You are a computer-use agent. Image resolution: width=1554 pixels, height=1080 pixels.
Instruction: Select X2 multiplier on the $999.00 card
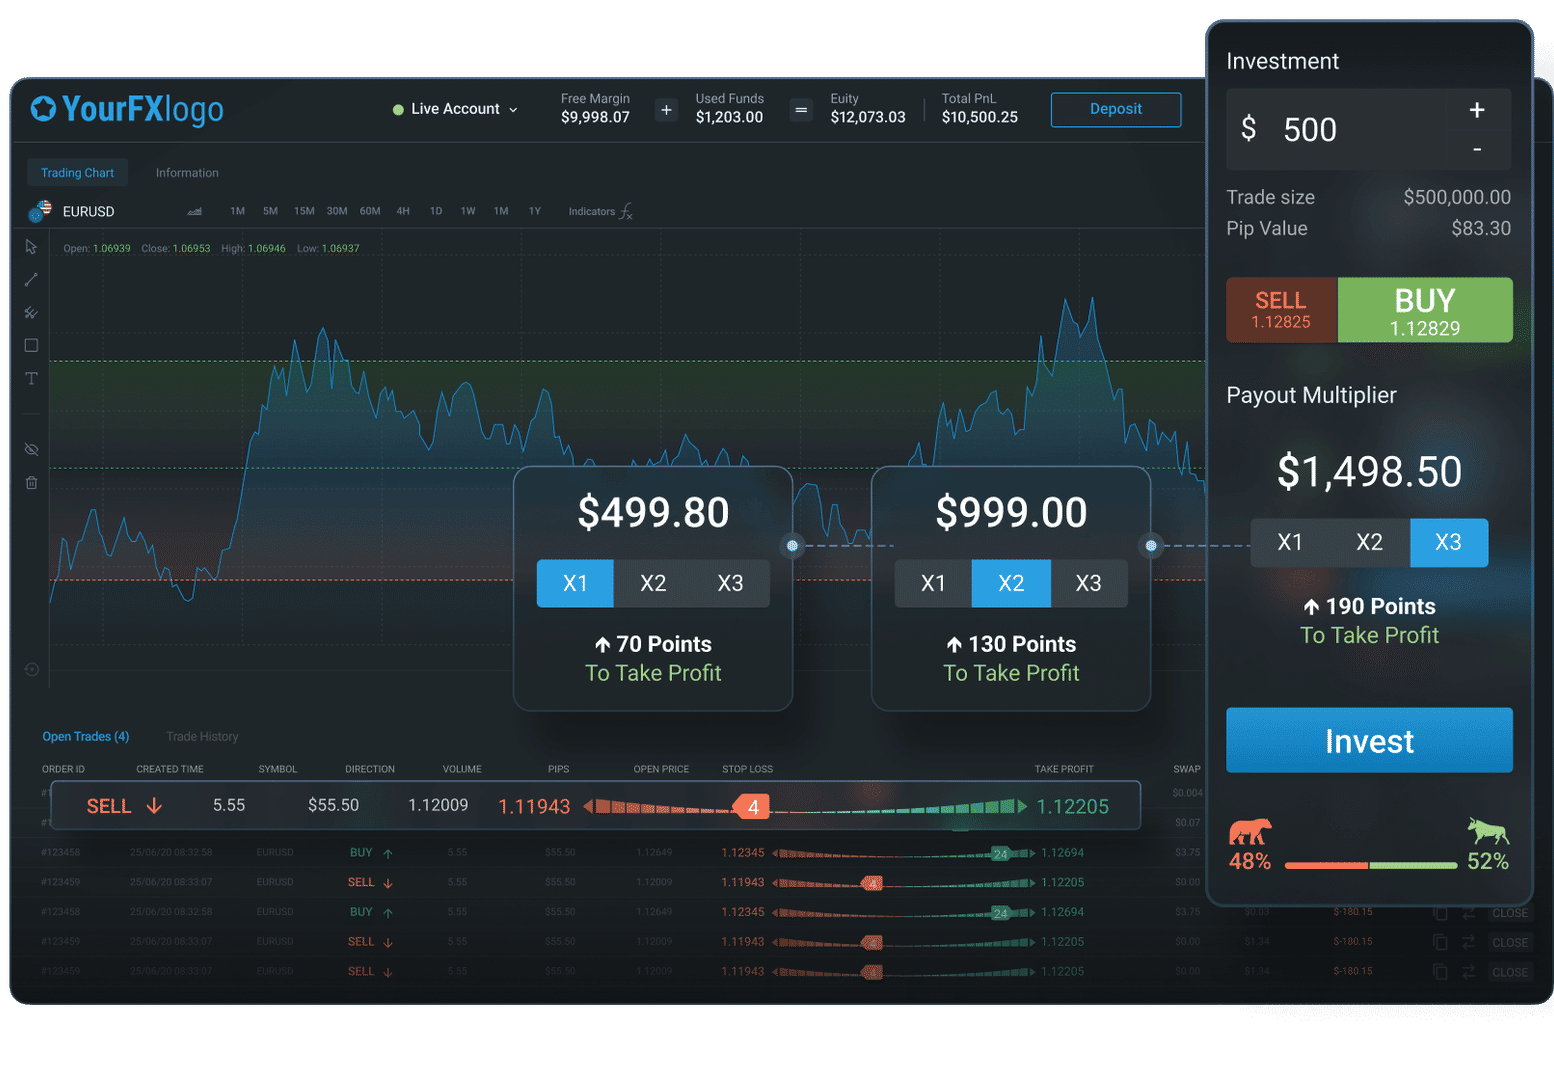coord(1011,583)
